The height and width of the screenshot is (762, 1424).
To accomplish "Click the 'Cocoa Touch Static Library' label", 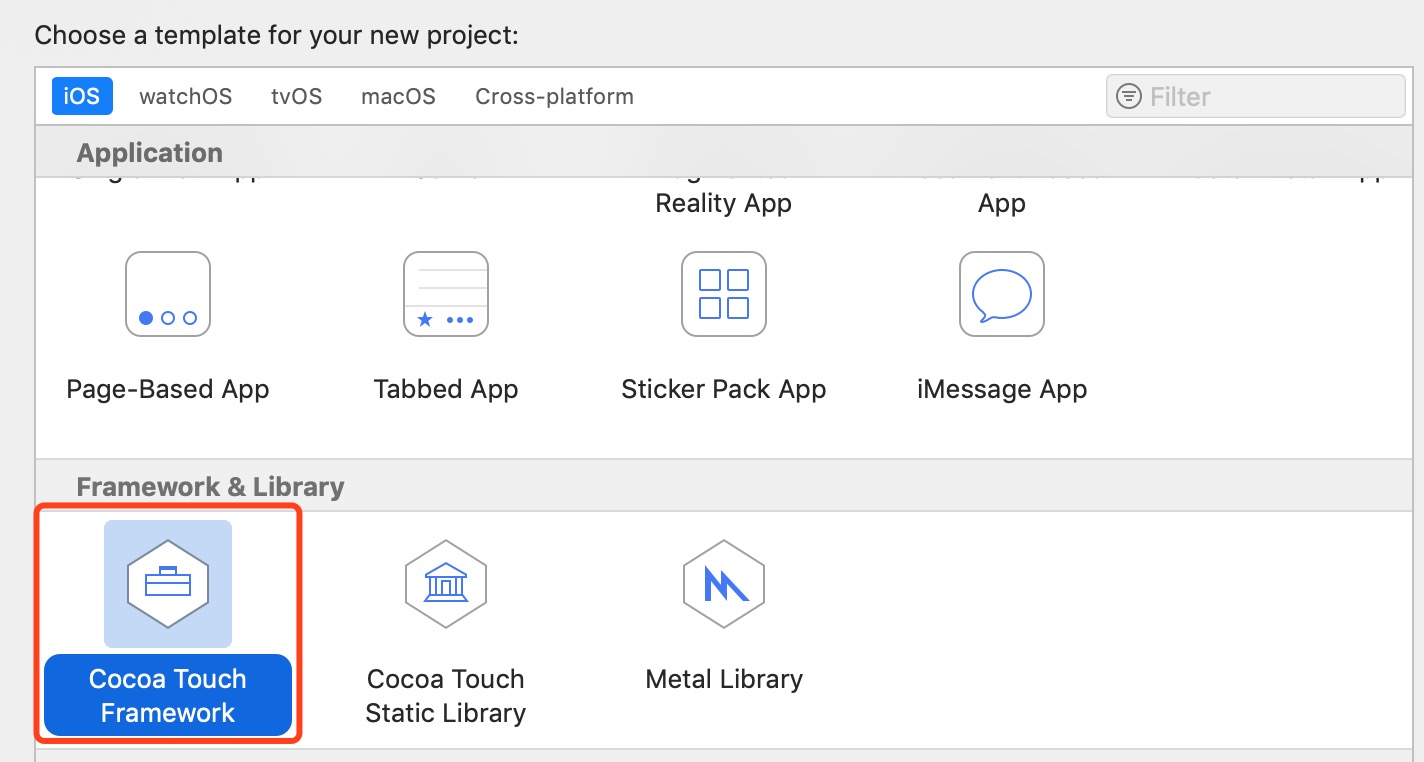I will pyautogui.click(x=446, y=696).
